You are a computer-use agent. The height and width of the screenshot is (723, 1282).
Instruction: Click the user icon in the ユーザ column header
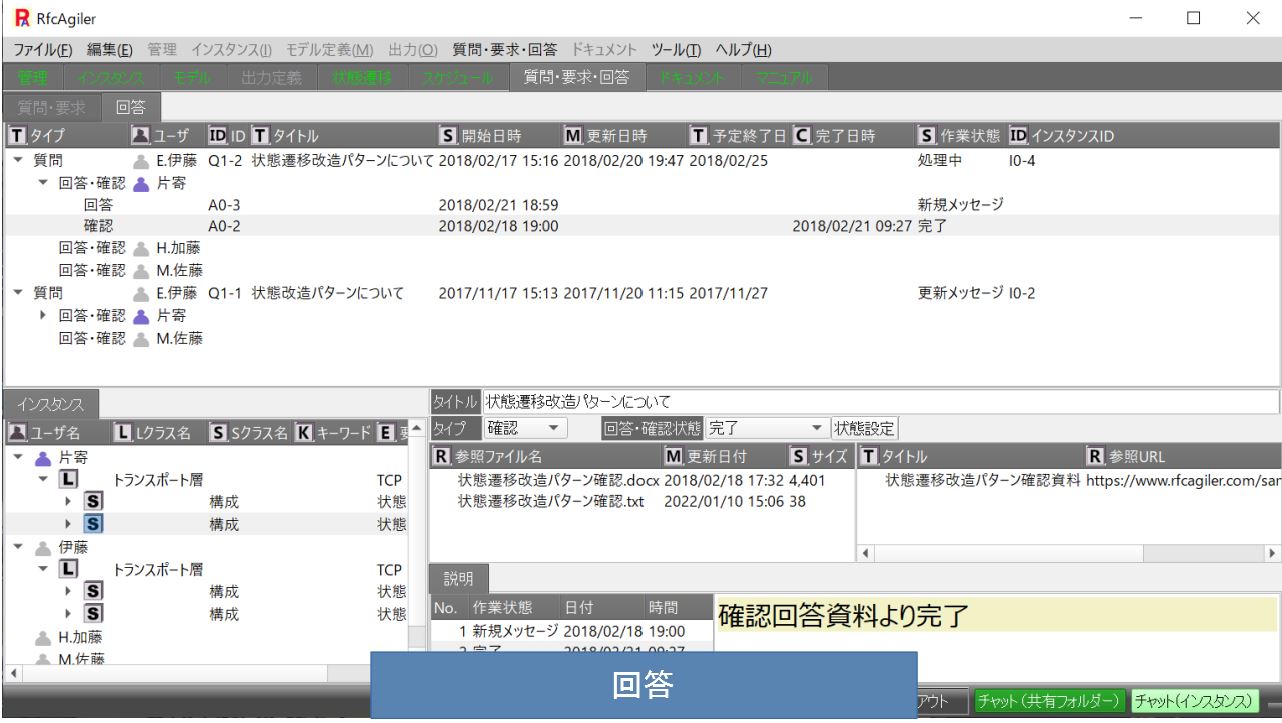coord(140,135)
